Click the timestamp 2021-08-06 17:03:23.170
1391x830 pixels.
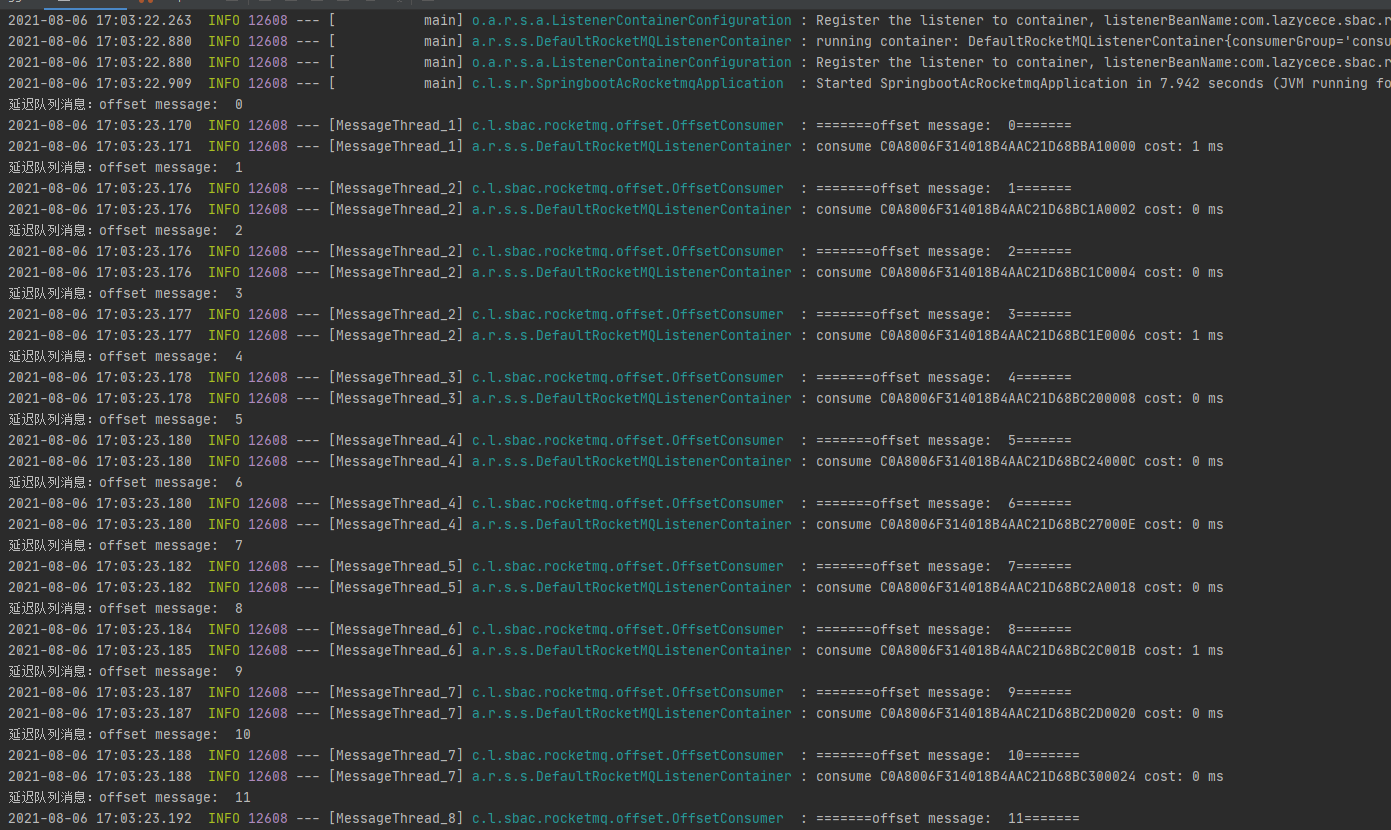[100, 125]
